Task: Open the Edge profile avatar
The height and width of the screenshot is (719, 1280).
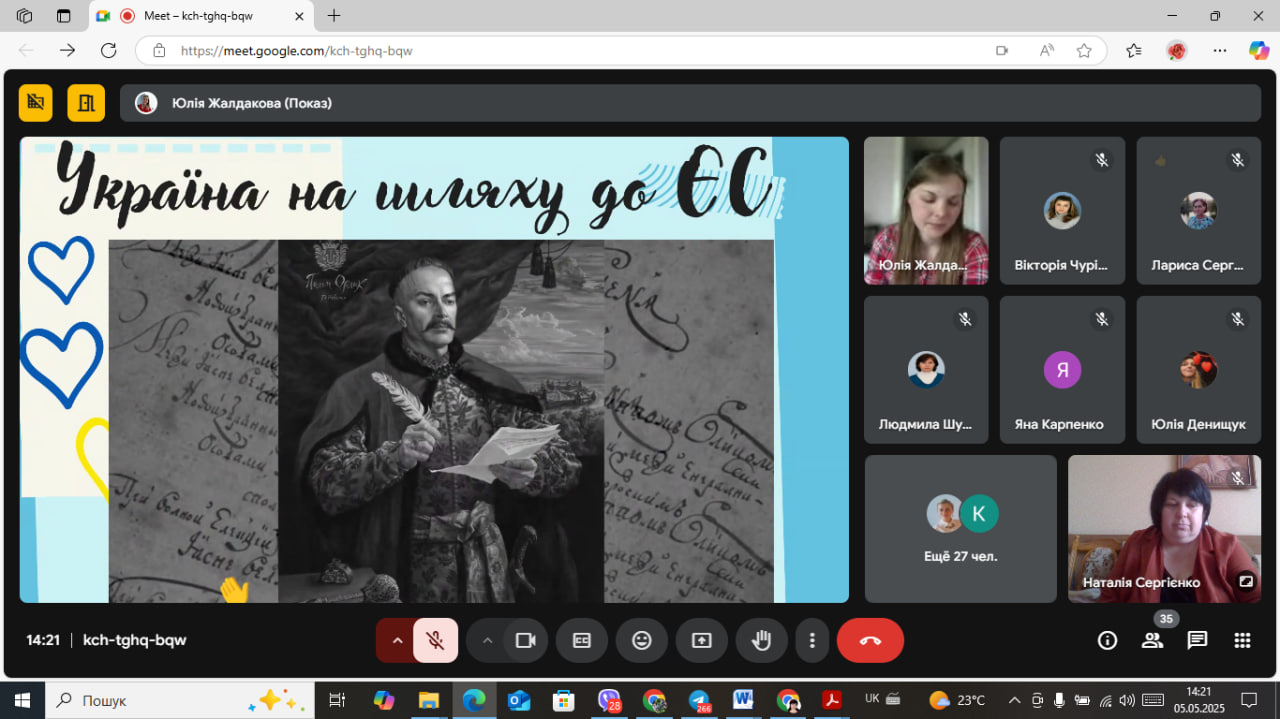Action: pos(1176,50)
